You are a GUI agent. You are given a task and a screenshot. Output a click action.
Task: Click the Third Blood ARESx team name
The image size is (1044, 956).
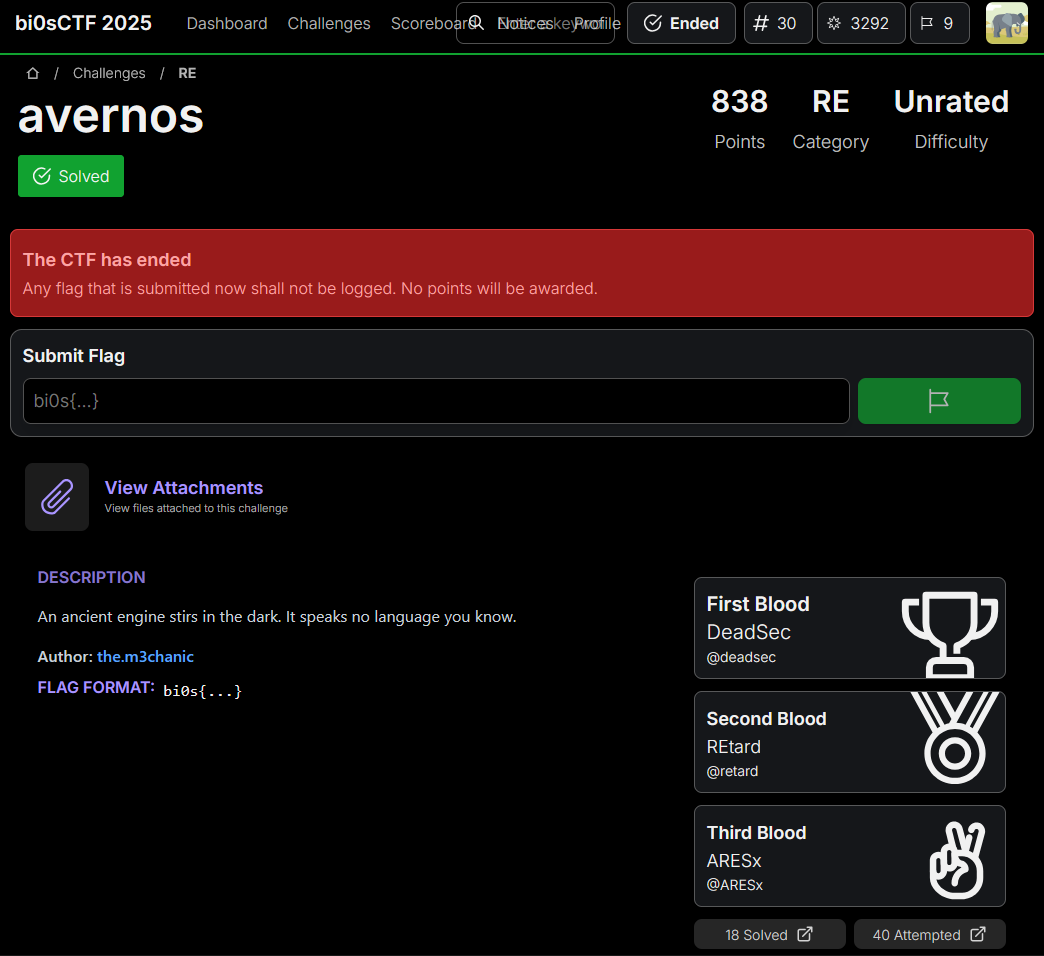point(734,861)
